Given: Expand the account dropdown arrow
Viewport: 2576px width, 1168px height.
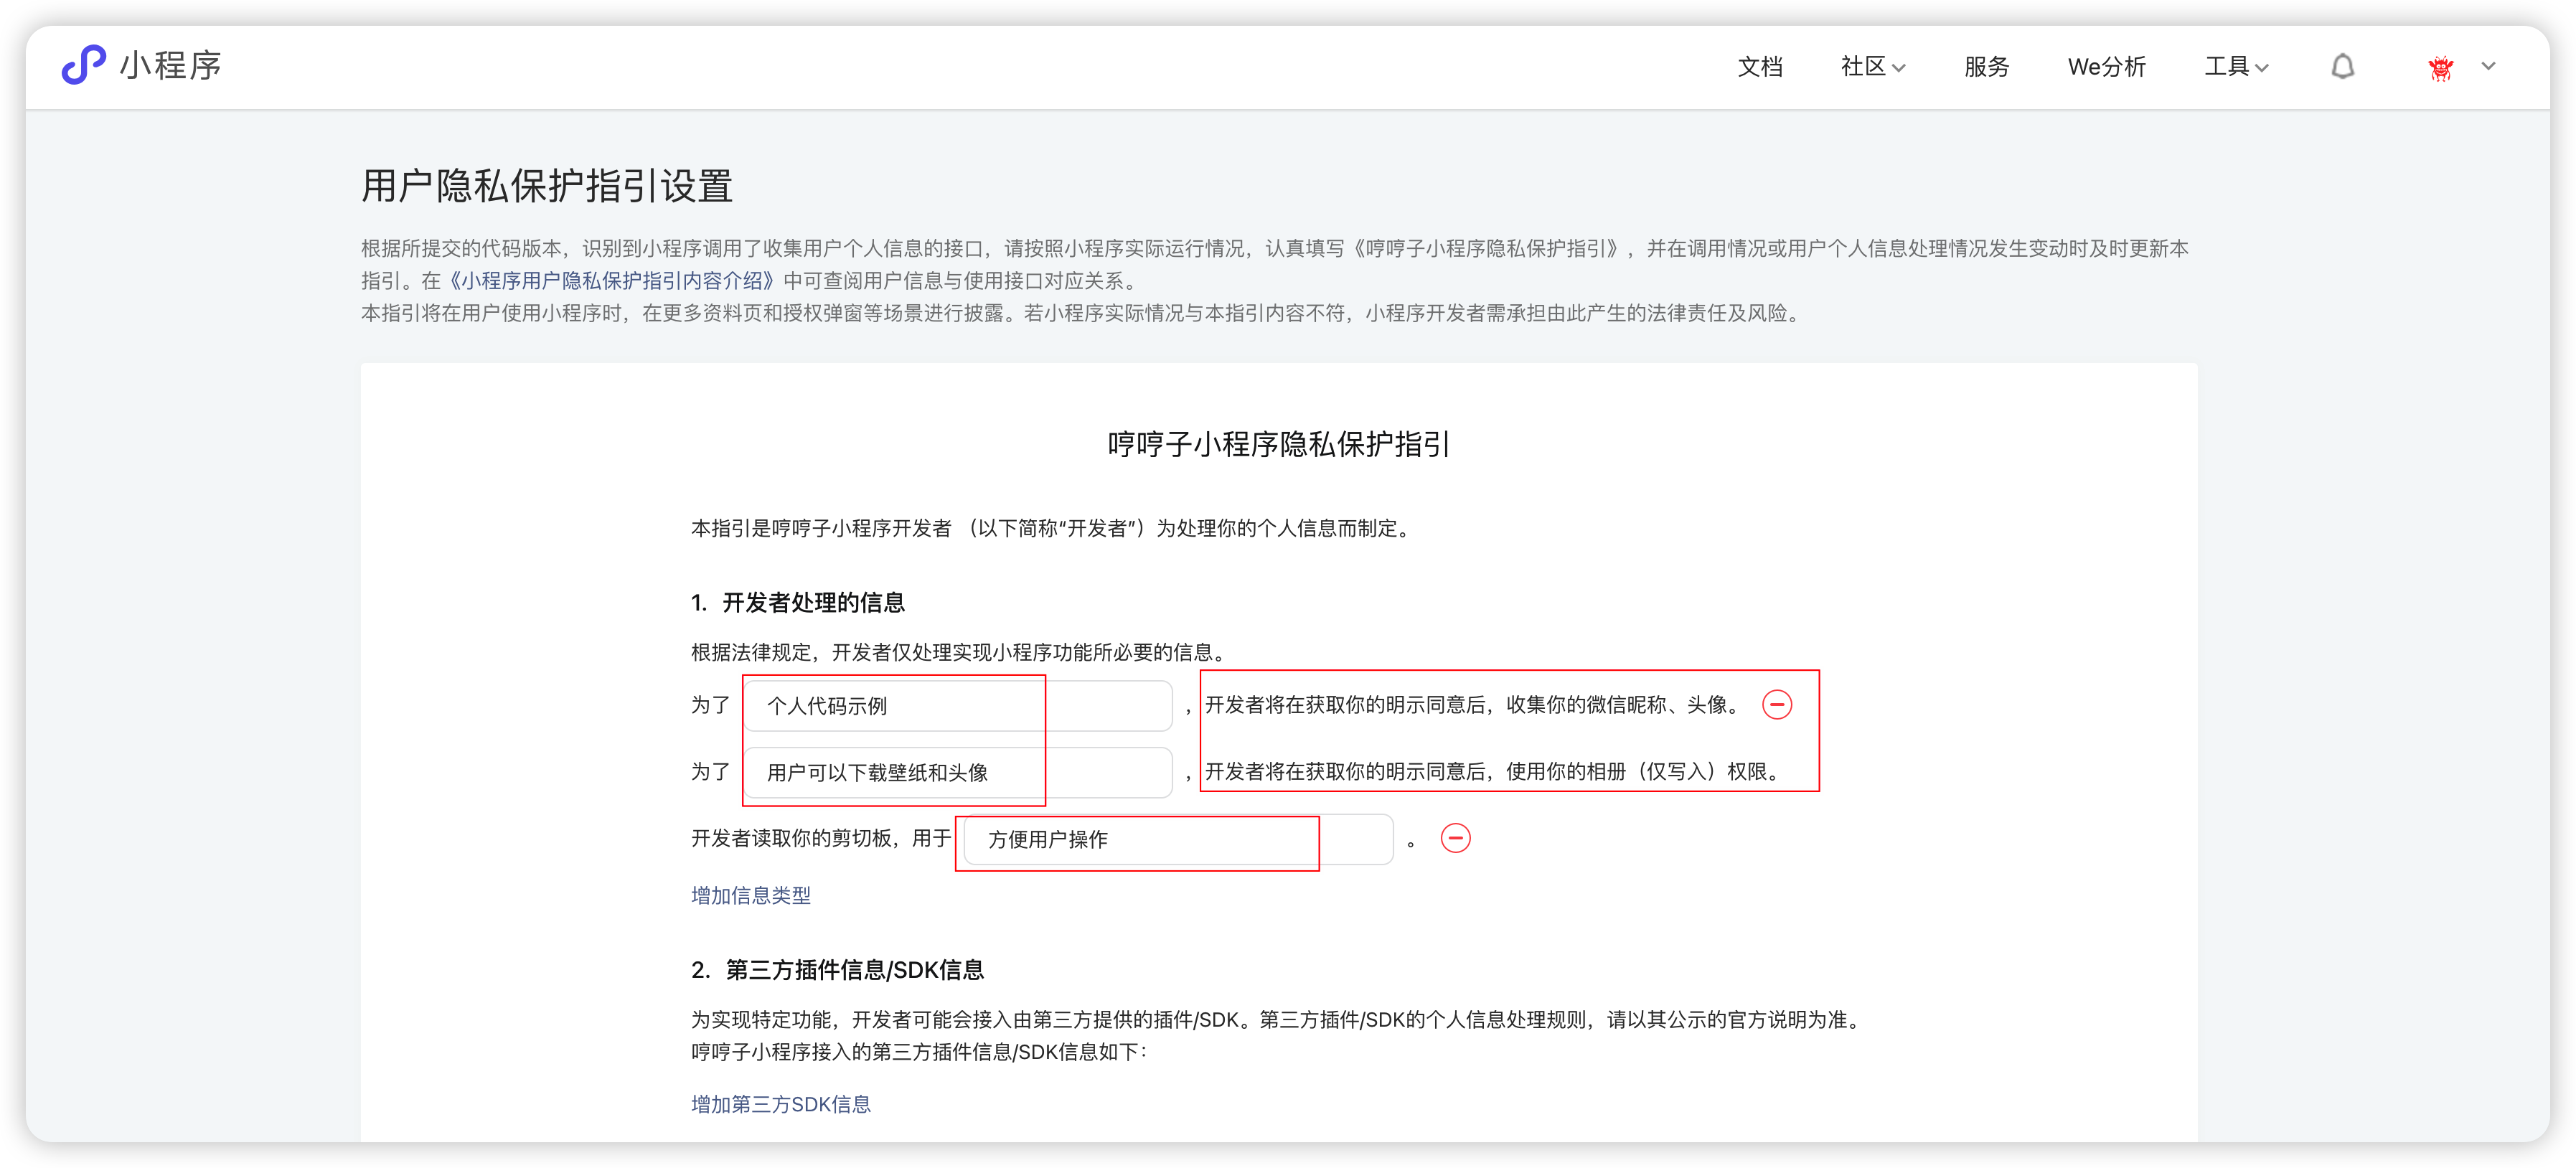Looking at the screenshot, I should 2488,67.
